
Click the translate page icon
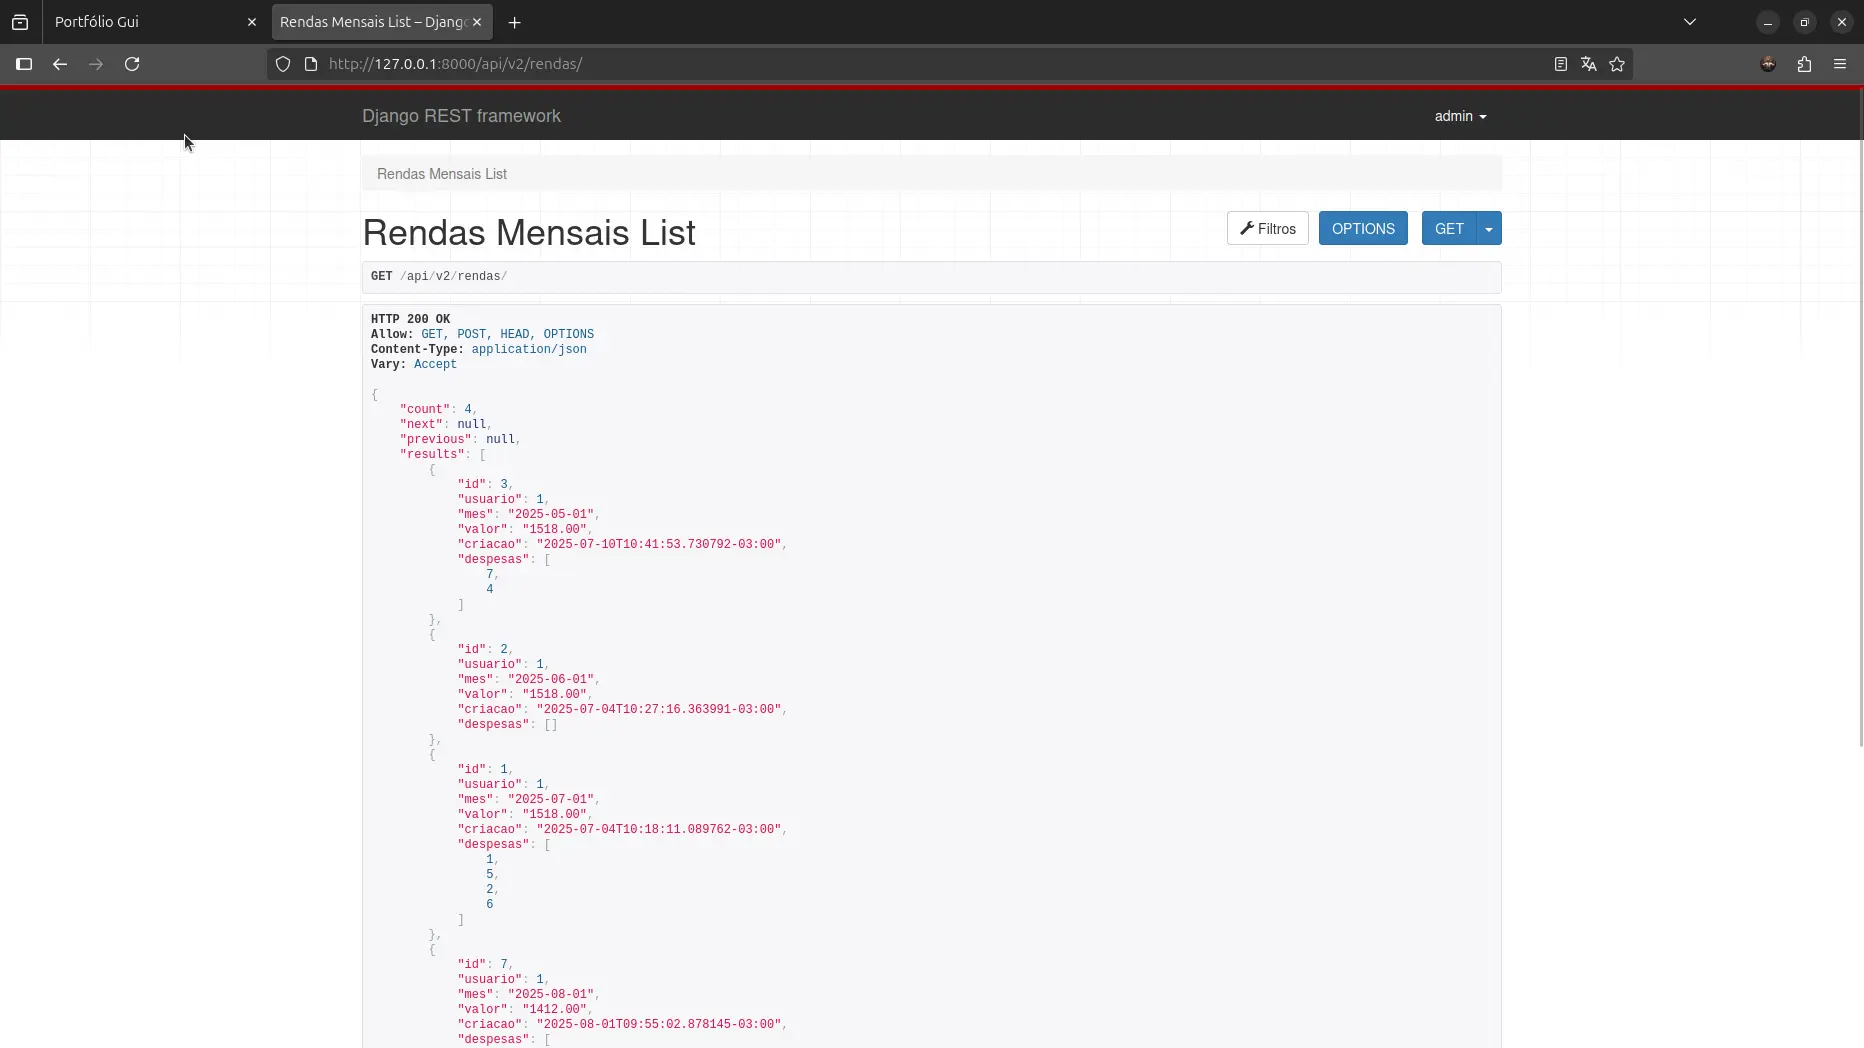pos(1588,64)
